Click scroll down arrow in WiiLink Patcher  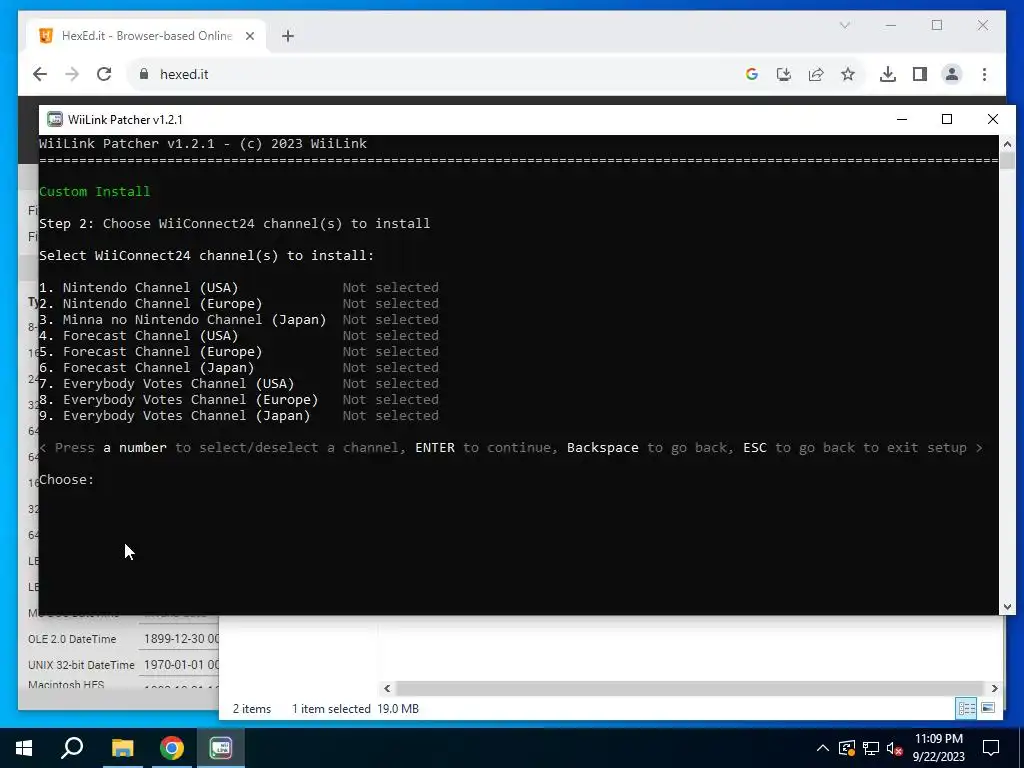pos(1007,607)
